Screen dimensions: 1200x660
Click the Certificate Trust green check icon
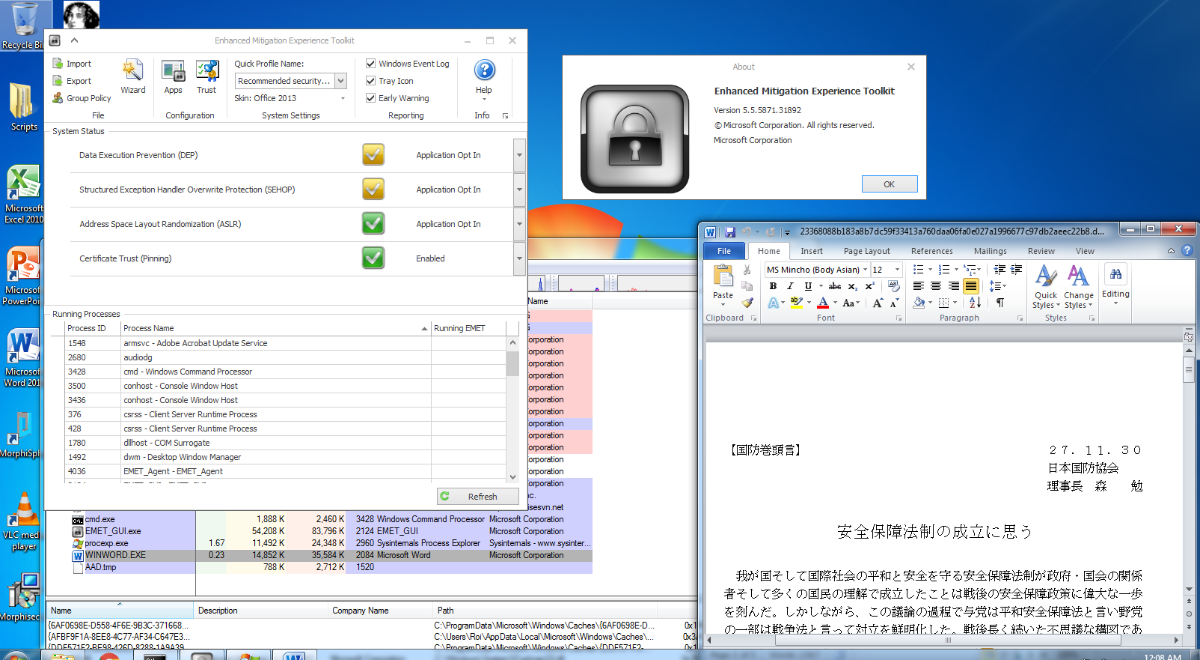point(373,258)
